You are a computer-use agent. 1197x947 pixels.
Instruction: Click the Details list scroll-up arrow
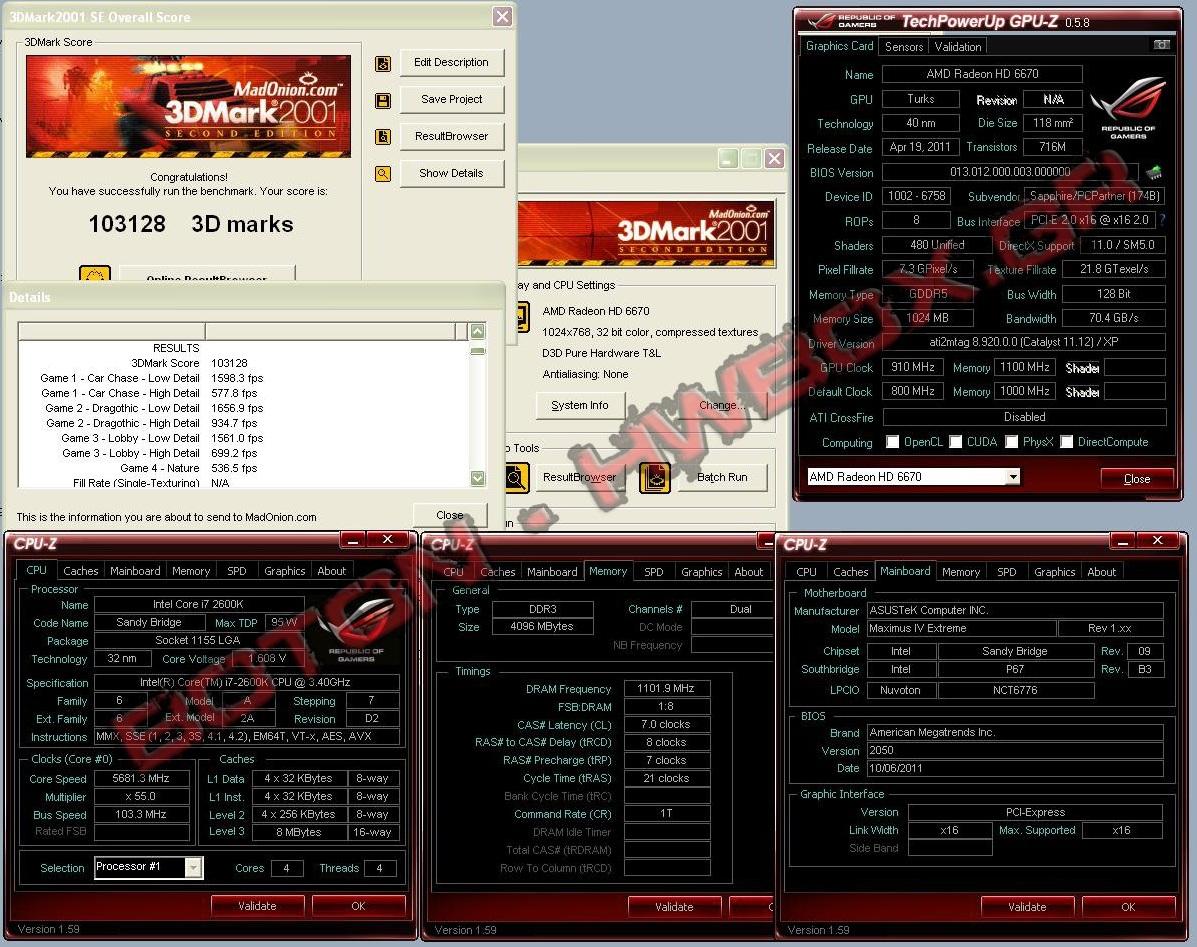pos(478,331)
